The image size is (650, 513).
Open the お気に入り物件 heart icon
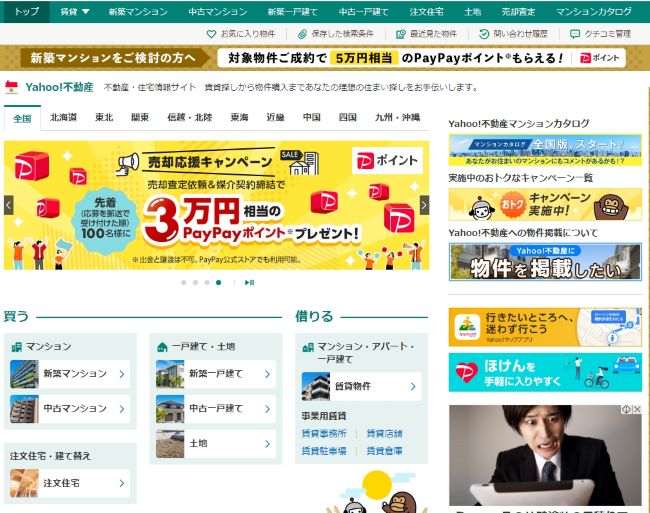[211, 34]
